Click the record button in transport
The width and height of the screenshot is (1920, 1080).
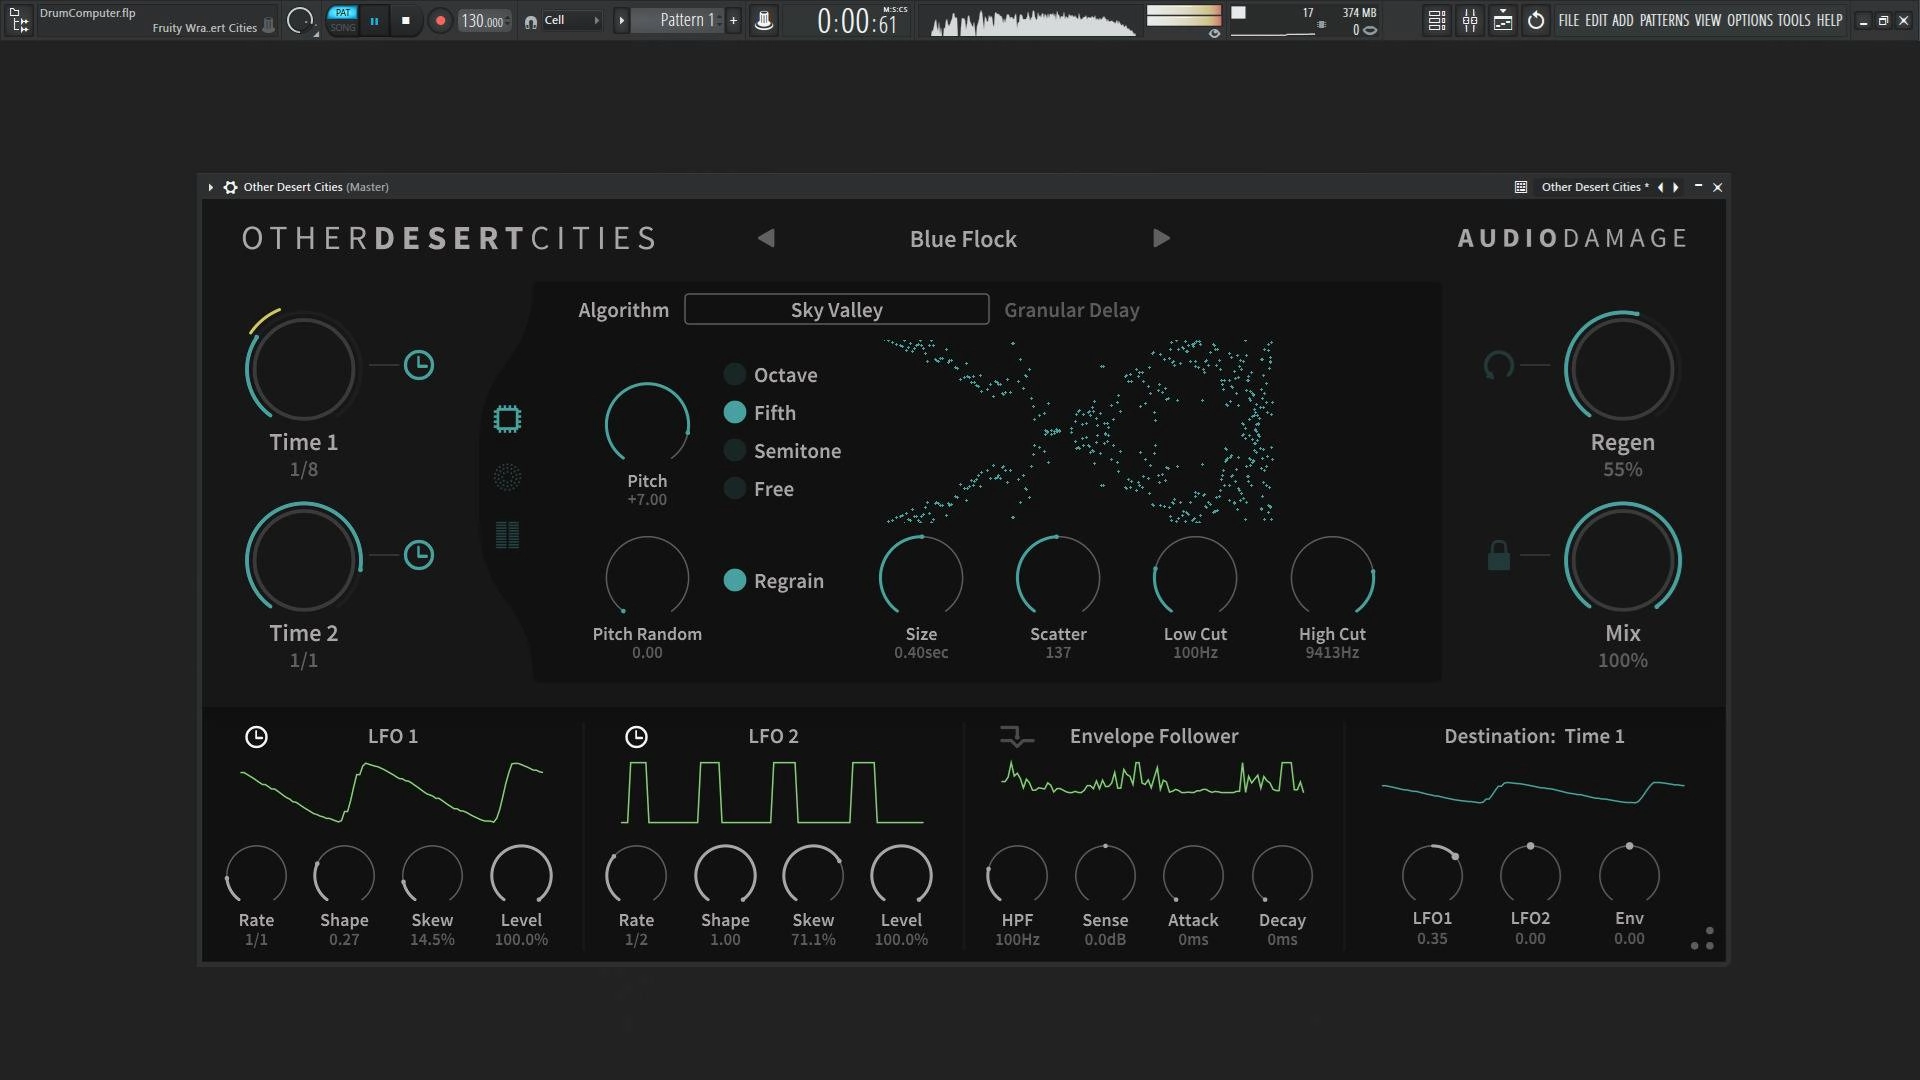click(x=440, y=20)
